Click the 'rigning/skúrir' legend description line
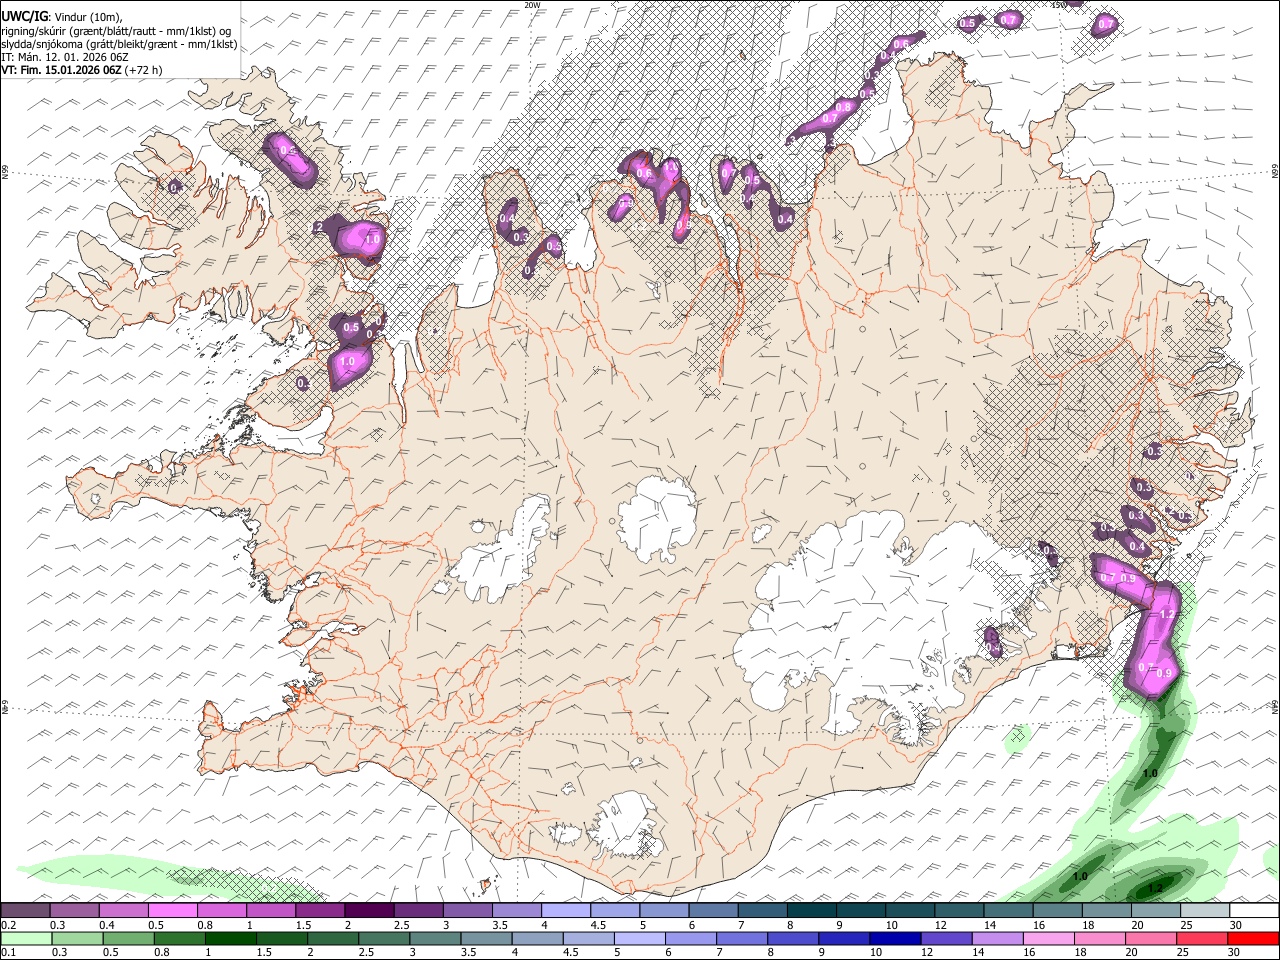The width and height of the screenshot is (1280, 960). coord(116,30)
